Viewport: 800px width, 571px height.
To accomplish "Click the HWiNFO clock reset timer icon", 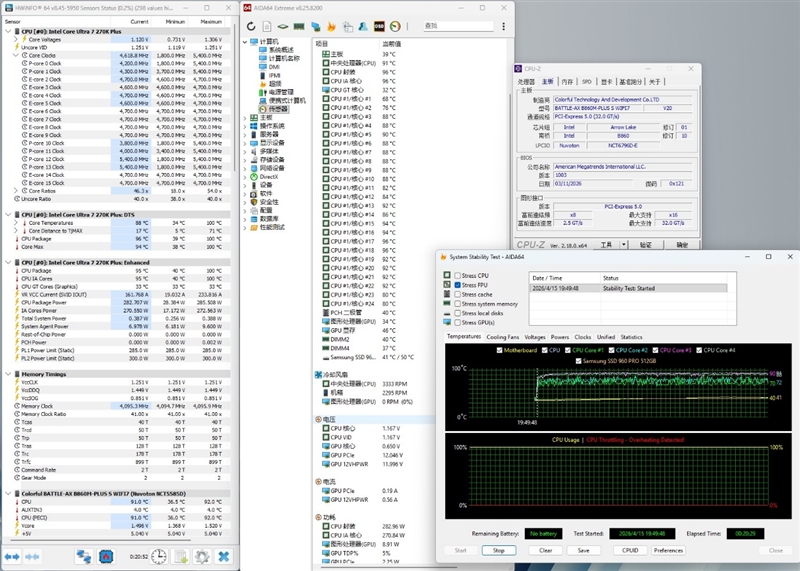I will (x=159, y=556).
